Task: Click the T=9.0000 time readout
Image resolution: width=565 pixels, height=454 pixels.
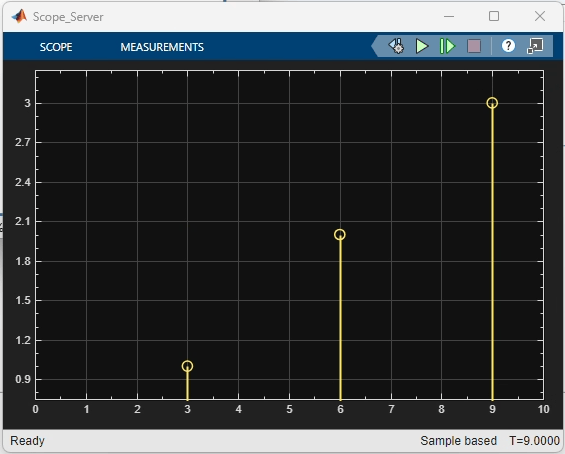Action: point(534,441)
